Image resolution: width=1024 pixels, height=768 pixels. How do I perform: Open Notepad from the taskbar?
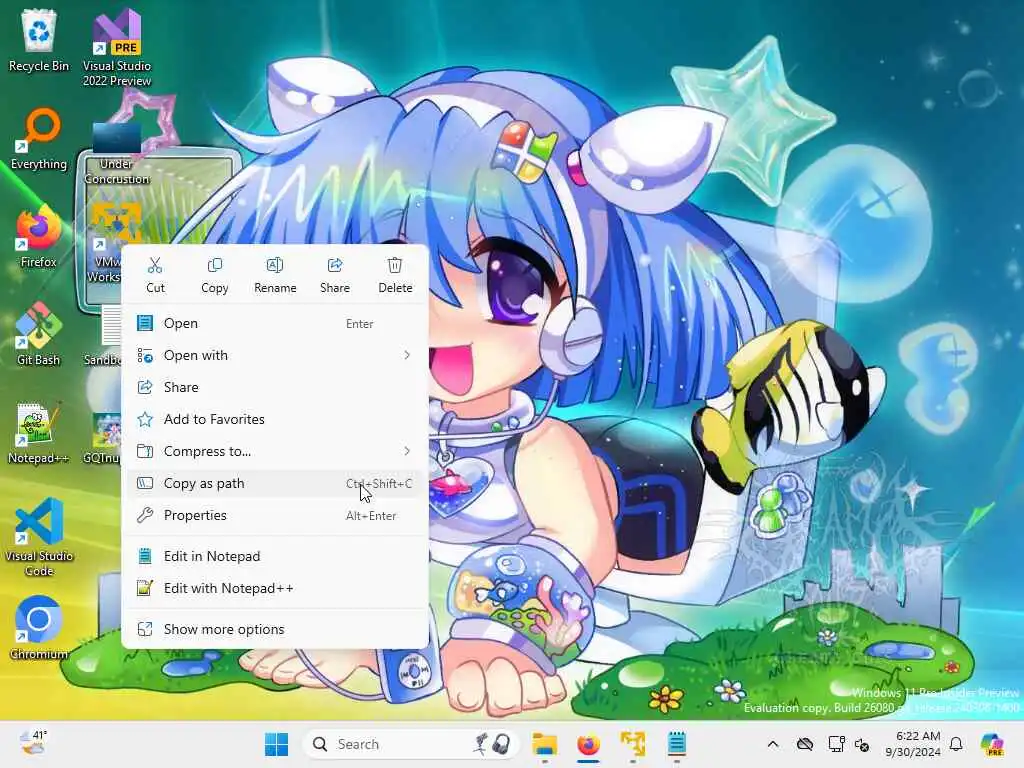(677, 744)
